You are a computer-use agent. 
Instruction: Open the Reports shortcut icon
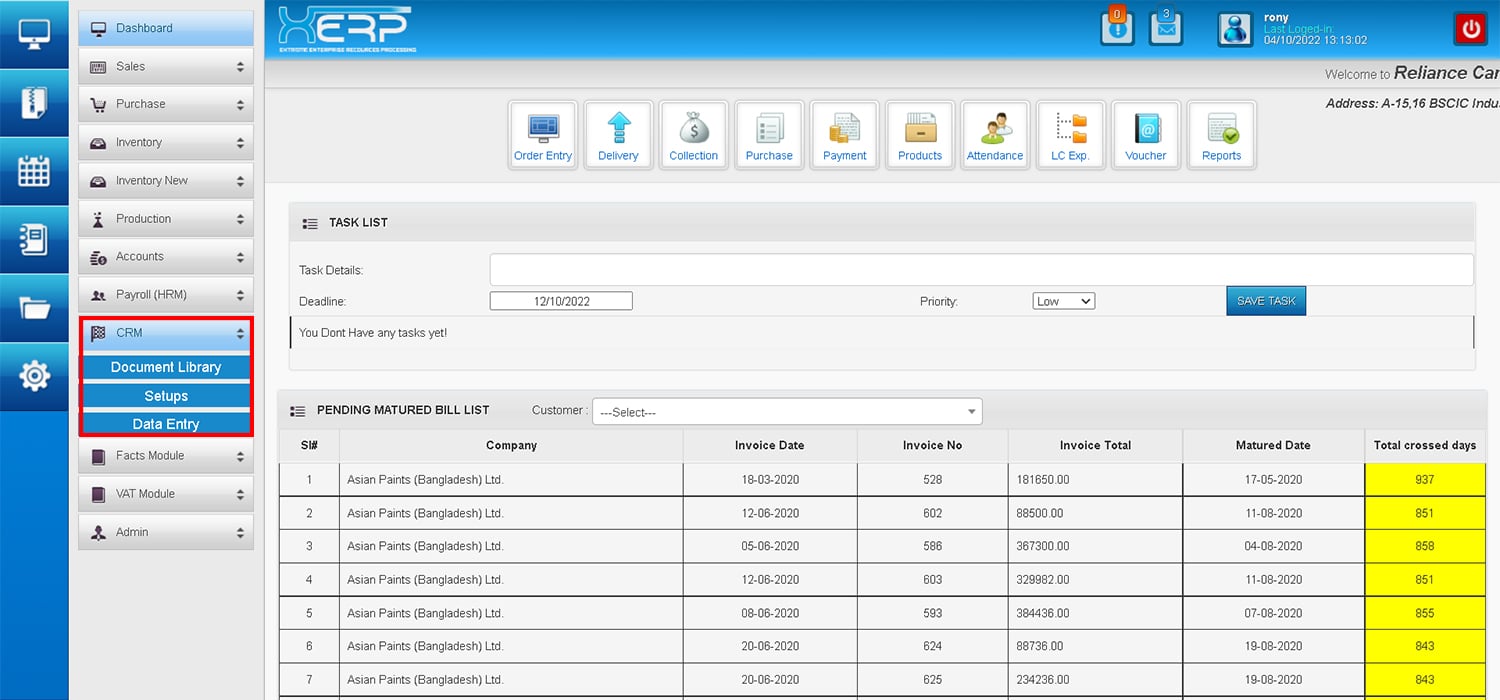1221,135
